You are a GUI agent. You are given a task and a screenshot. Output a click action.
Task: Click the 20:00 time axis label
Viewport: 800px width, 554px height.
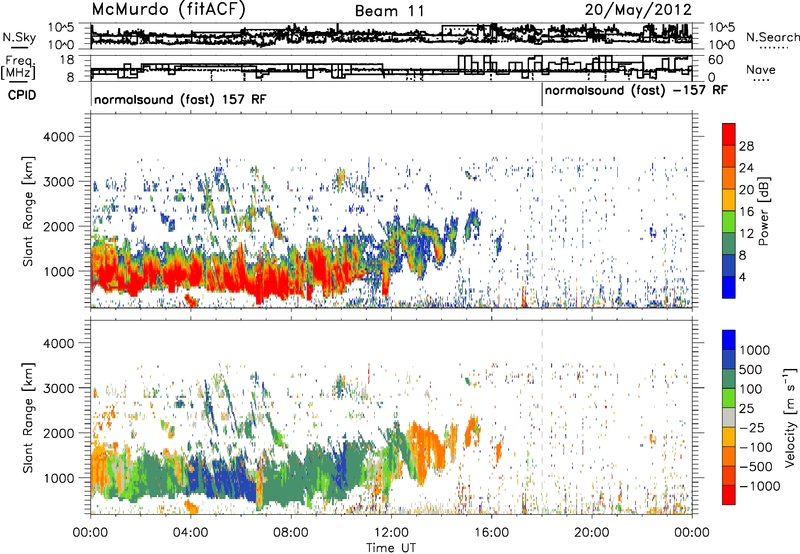pyautogui.click(x=591, y=533)
